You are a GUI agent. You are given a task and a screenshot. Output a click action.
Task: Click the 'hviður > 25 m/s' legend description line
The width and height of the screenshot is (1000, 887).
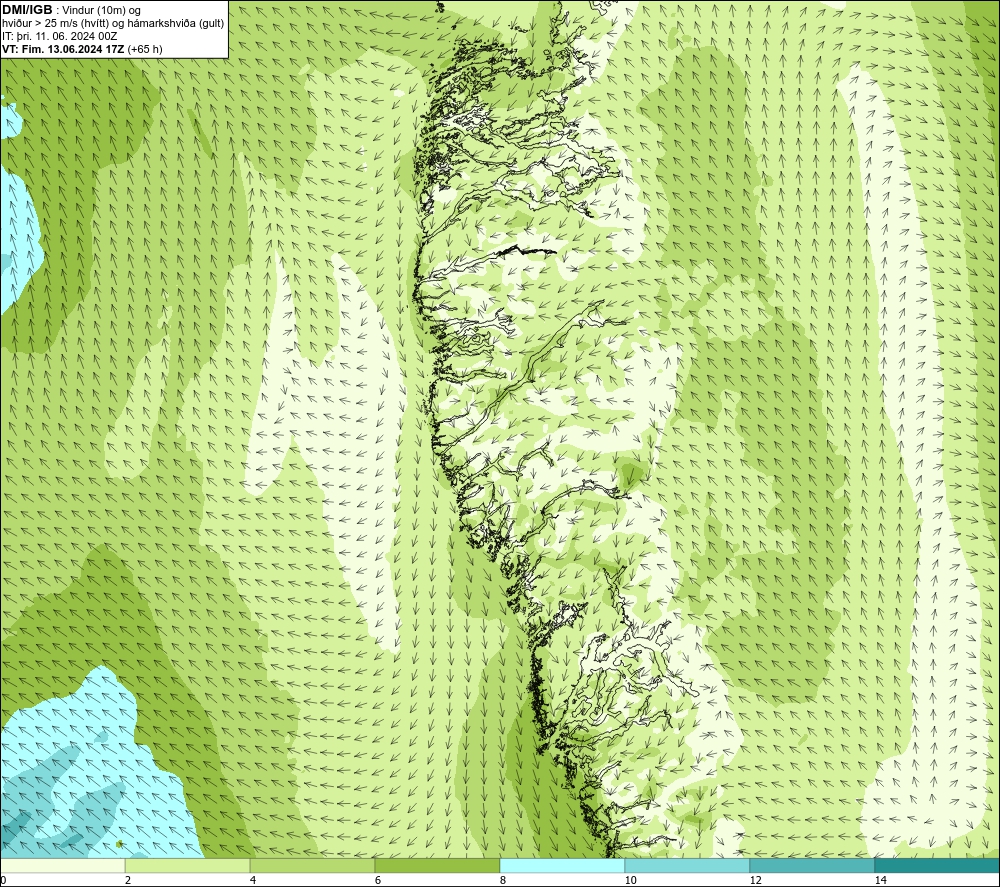point(113,23)
